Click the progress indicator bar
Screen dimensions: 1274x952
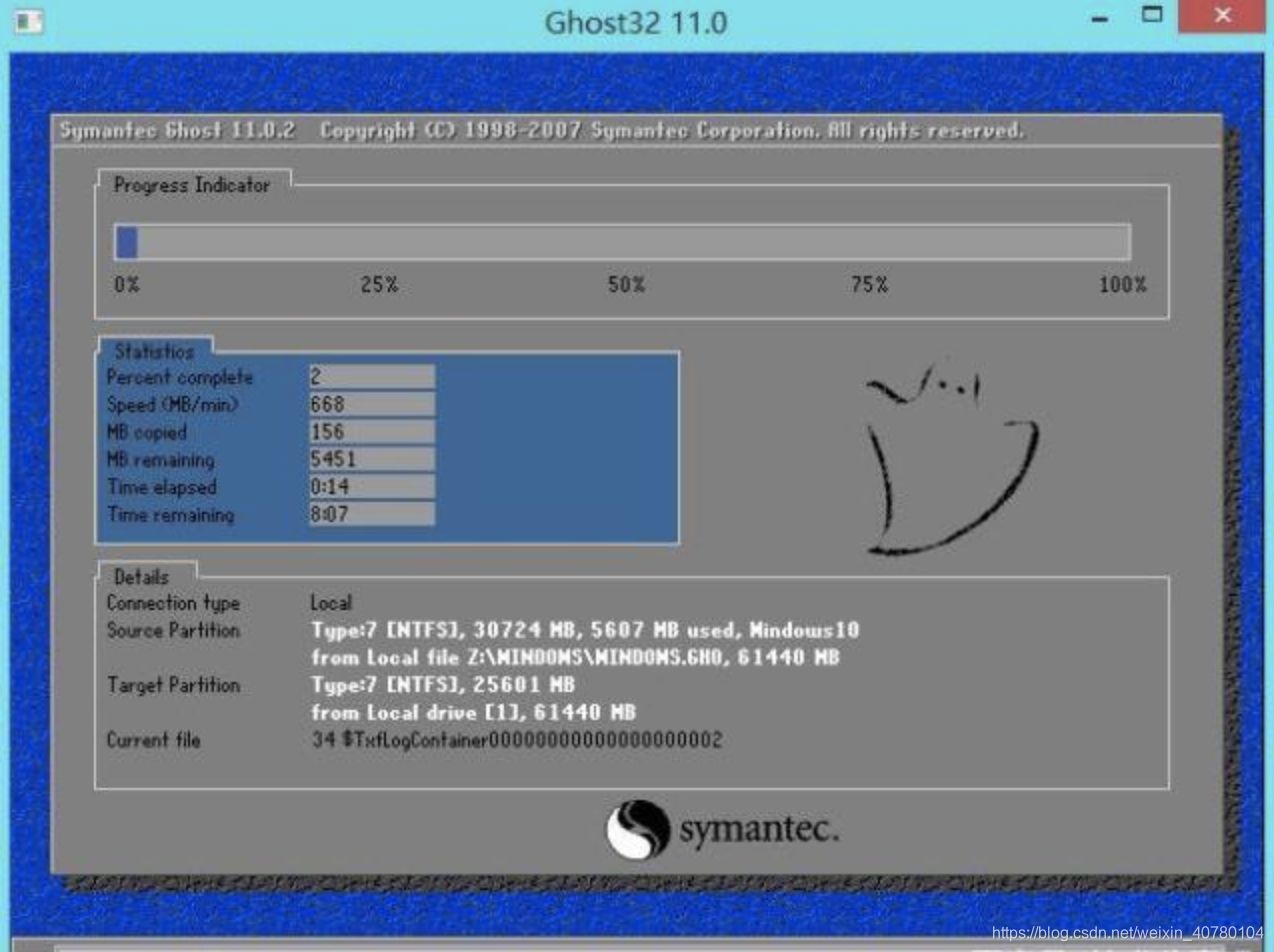click(x=623, y=242)
